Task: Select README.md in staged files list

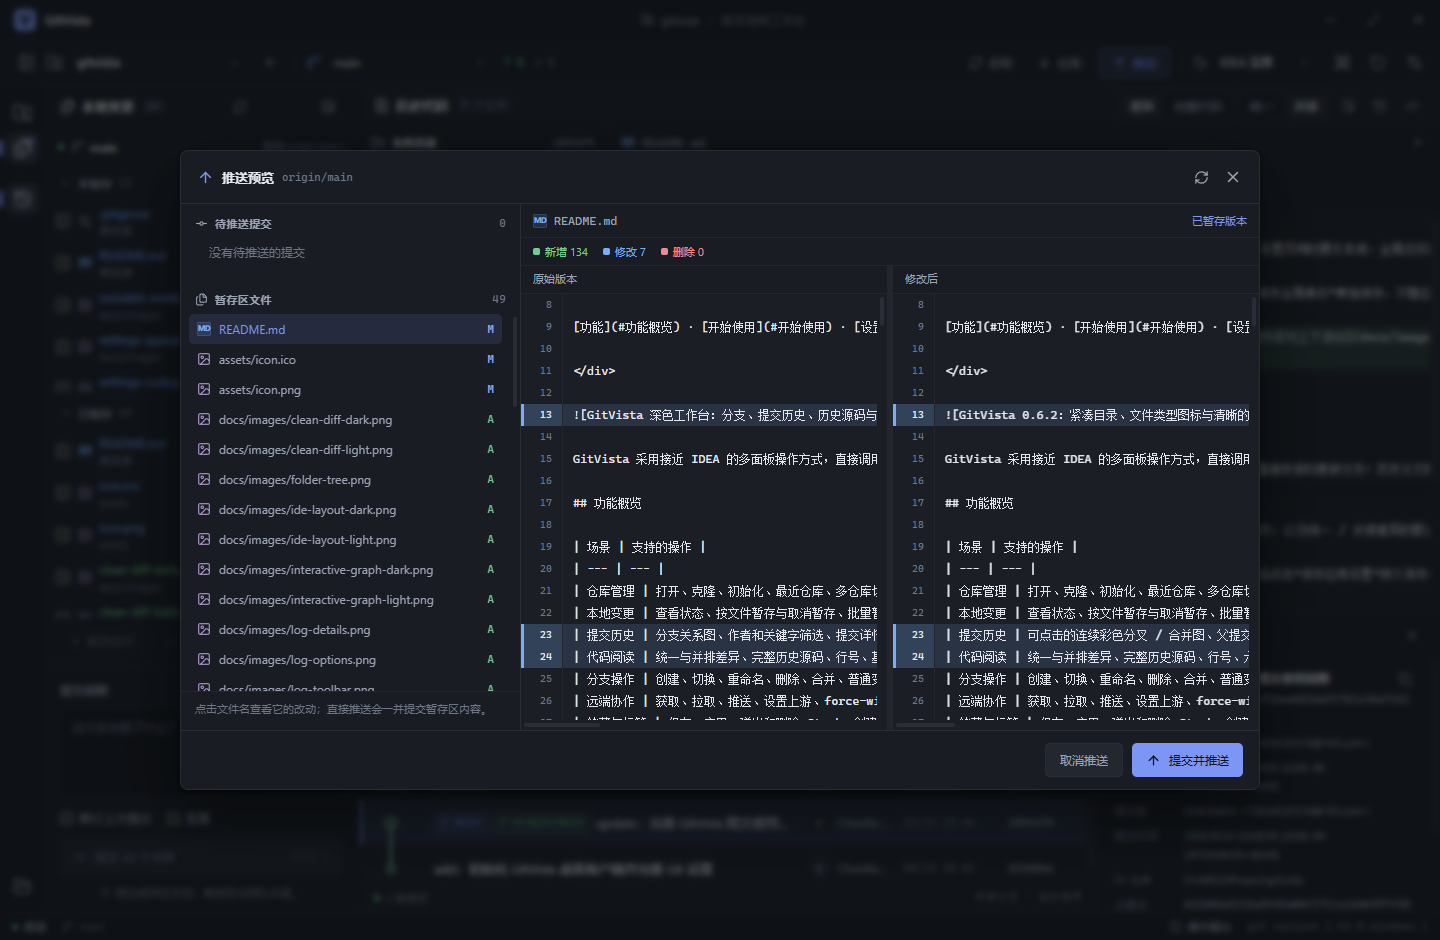Action: tap(345, 329)
